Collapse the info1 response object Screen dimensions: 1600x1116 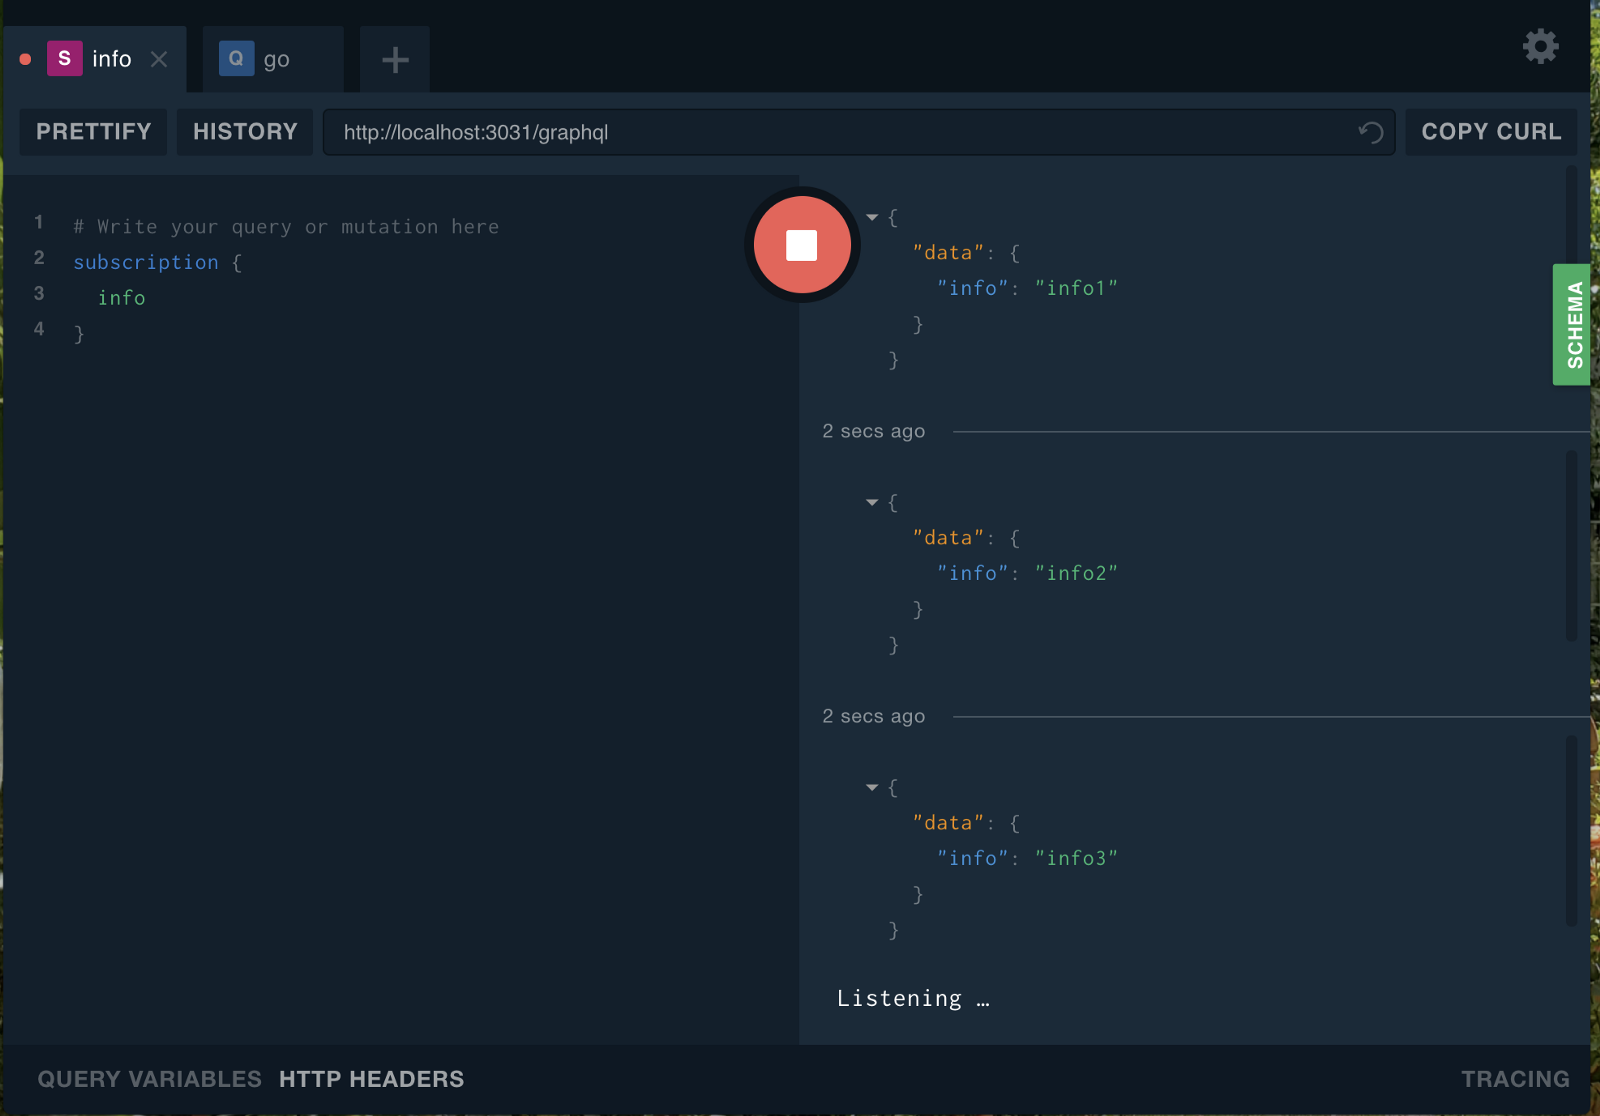pyautogui.click(x=872, y=217)
